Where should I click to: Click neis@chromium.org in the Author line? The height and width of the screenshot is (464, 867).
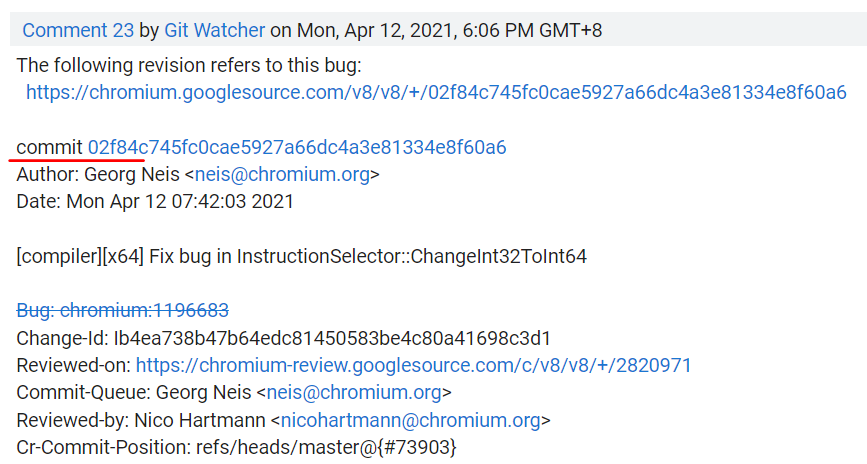pos(283,175)
